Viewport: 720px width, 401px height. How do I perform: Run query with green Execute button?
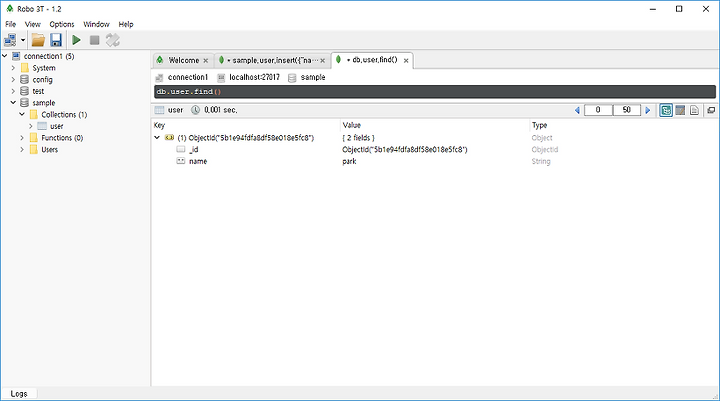click(x=76, y=40)
